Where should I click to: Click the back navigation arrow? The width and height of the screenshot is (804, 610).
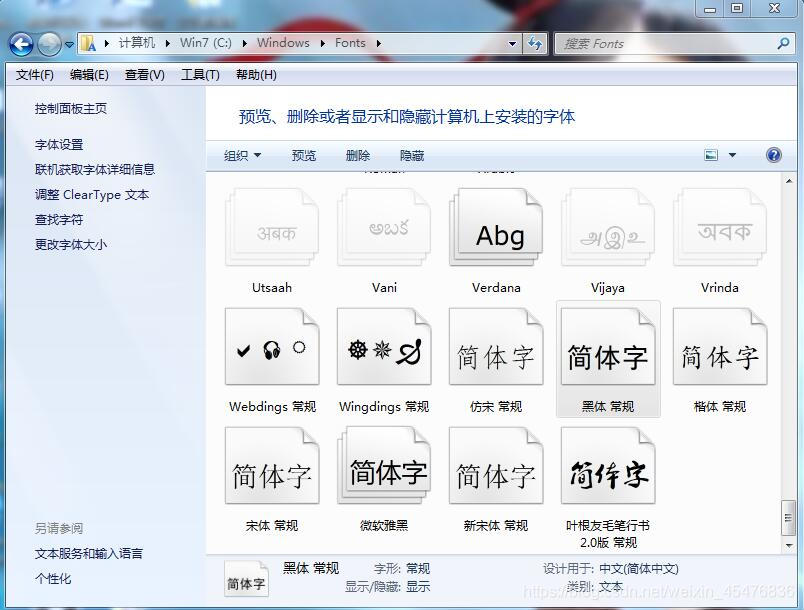coord(21,44)
